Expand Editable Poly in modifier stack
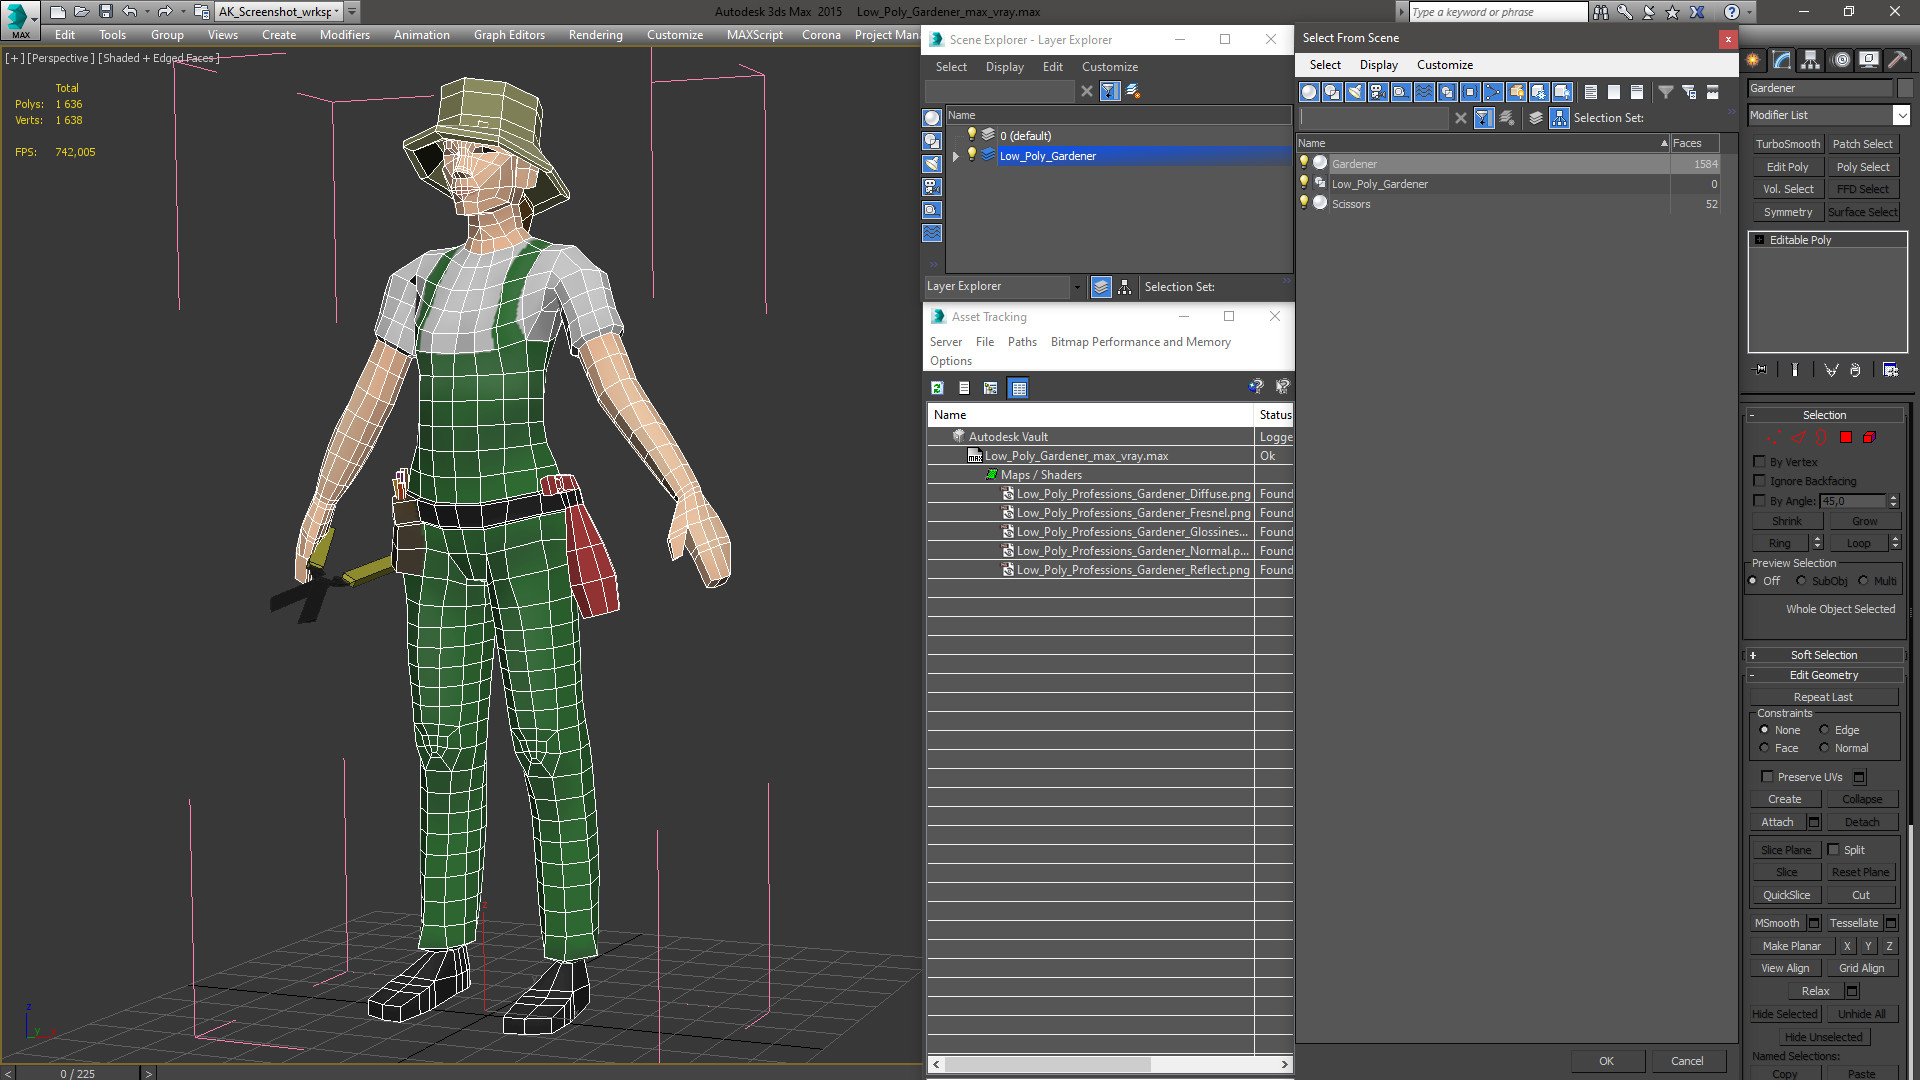 pyautogui.click(x=1759, y=240)
